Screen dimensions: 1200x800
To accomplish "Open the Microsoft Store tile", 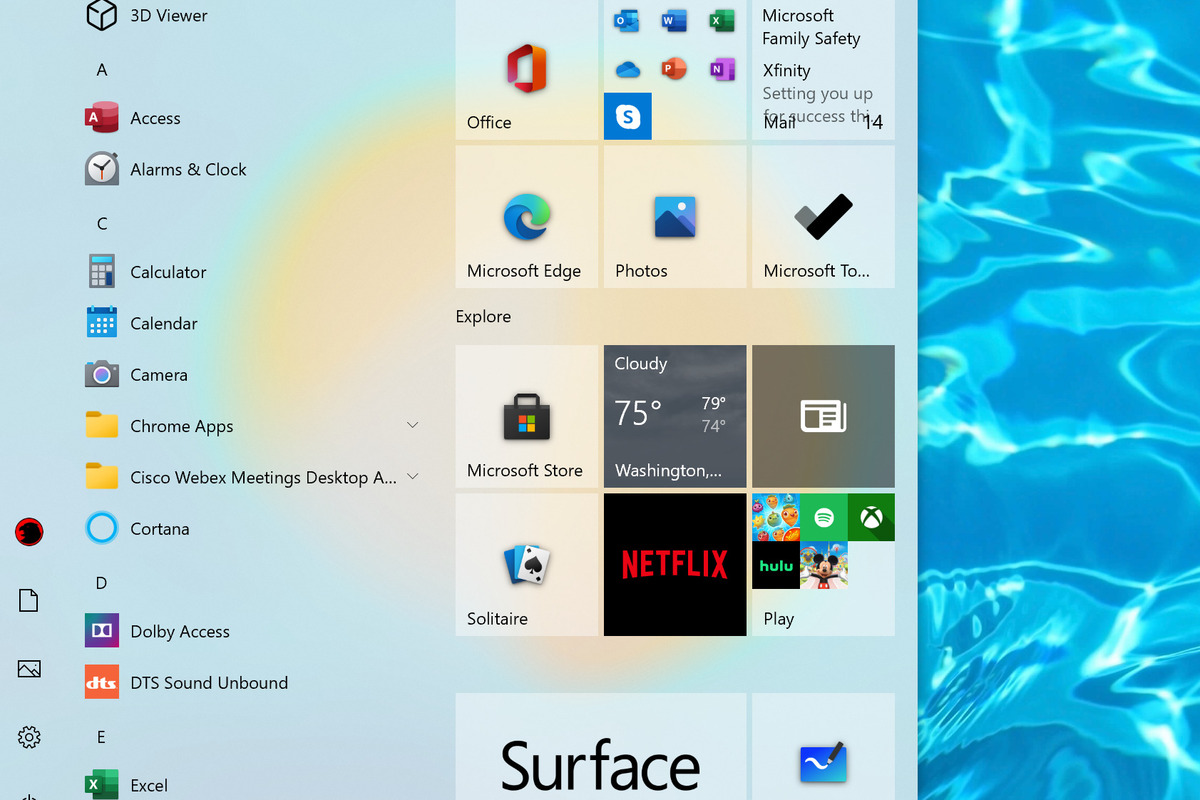I will coord(526,416).
